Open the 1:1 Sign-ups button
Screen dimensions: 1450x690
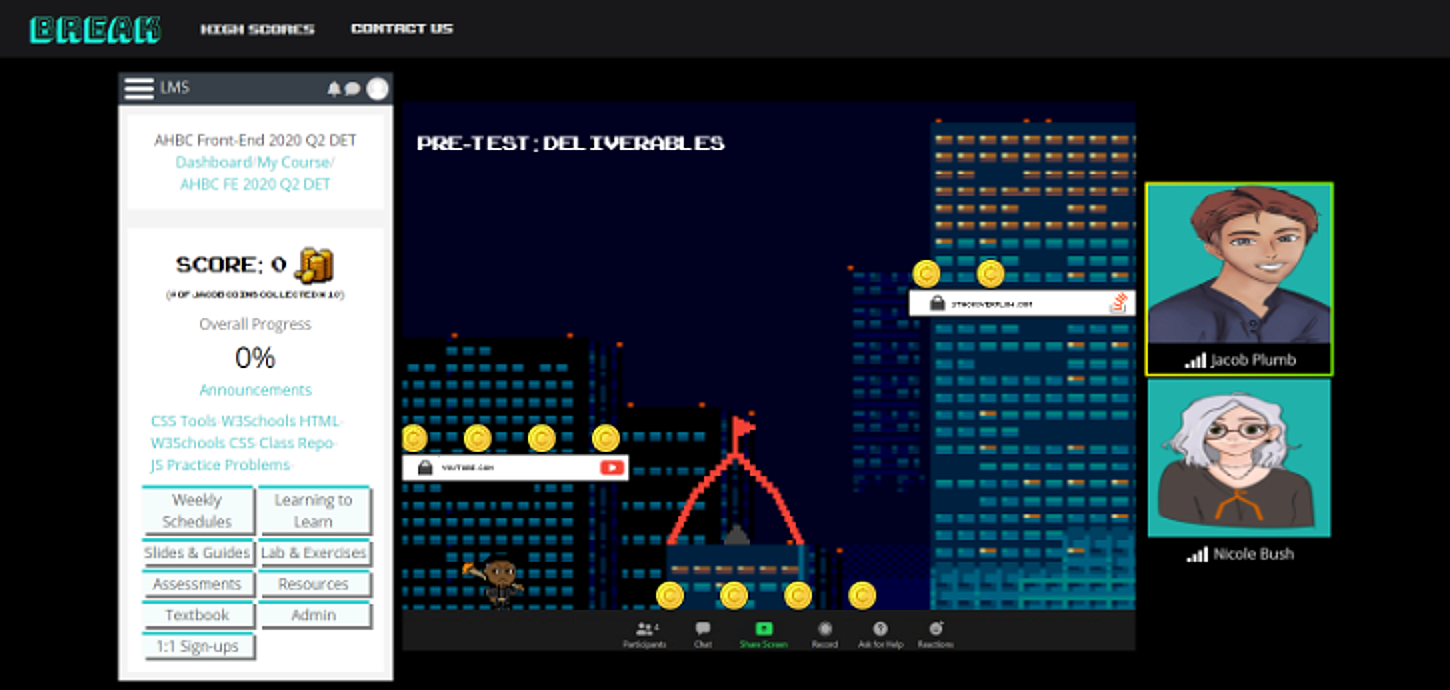point(197,646)
